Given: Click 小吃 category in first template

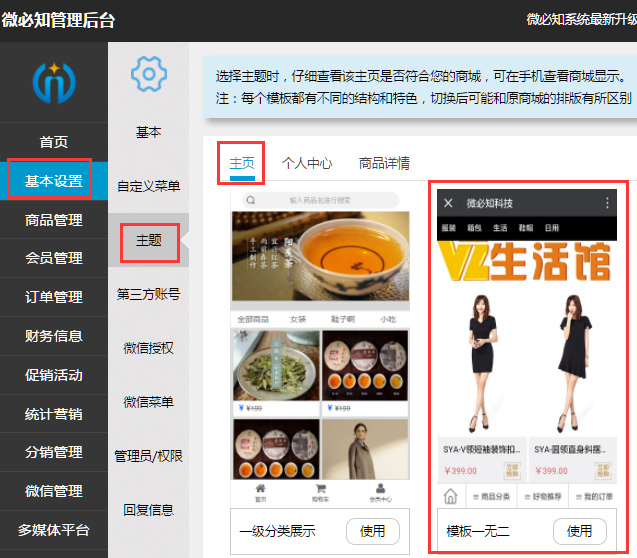Looking at the screenshot, I should pos(388,320).
